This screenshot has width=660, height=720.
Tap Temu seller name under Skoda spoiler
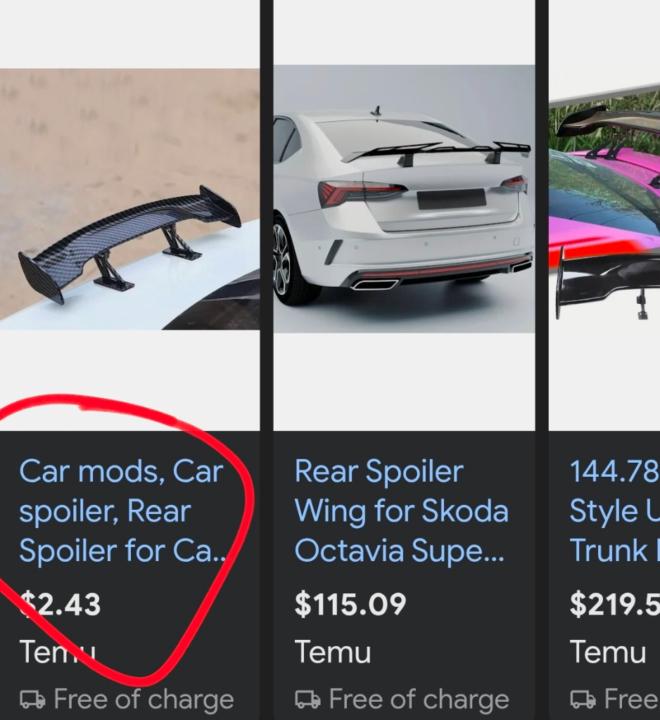333,652
